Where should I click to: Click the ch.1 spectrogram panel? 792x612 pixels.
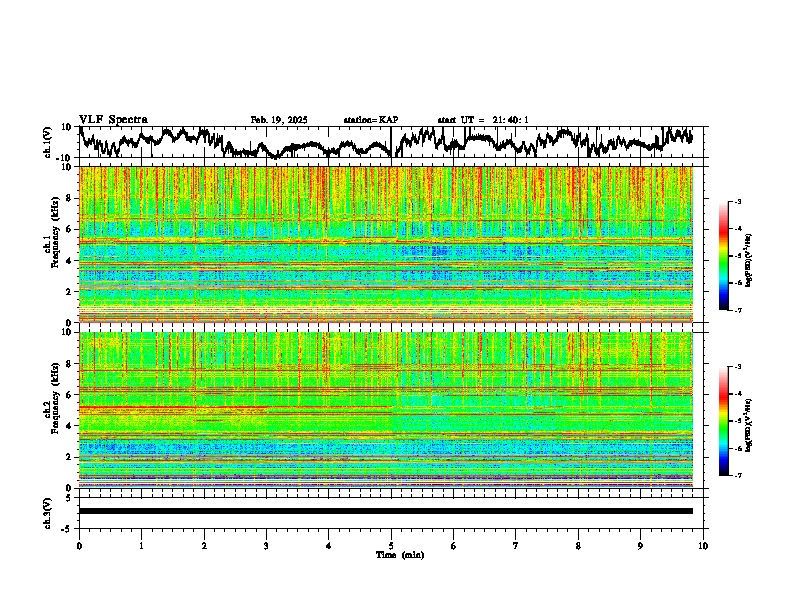pyautogui.click(x=386, y=244)
